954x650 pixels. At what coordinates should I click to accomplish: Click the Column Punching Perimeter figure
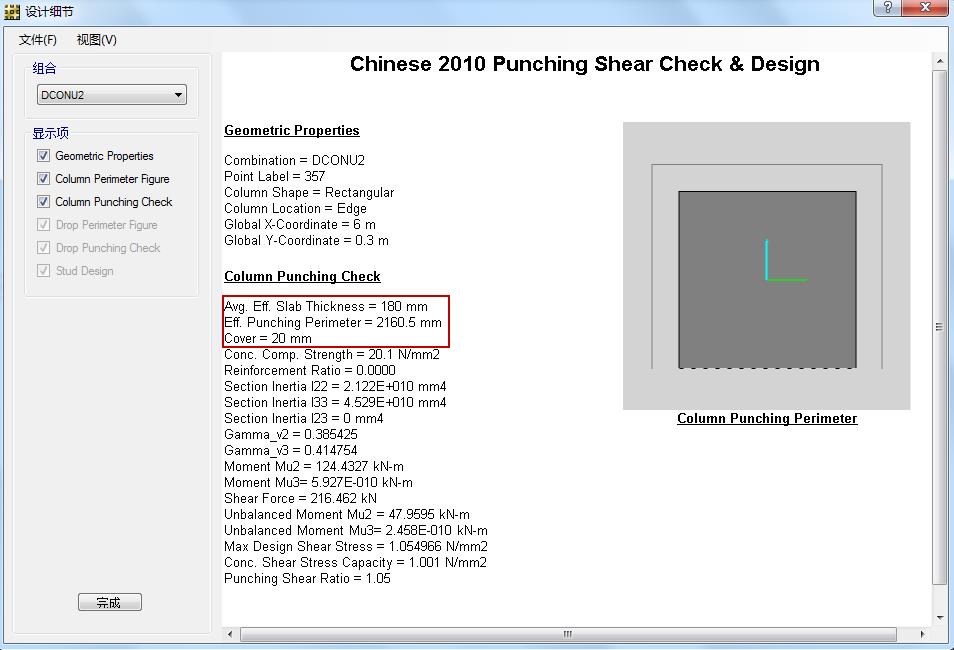(766, 266)
